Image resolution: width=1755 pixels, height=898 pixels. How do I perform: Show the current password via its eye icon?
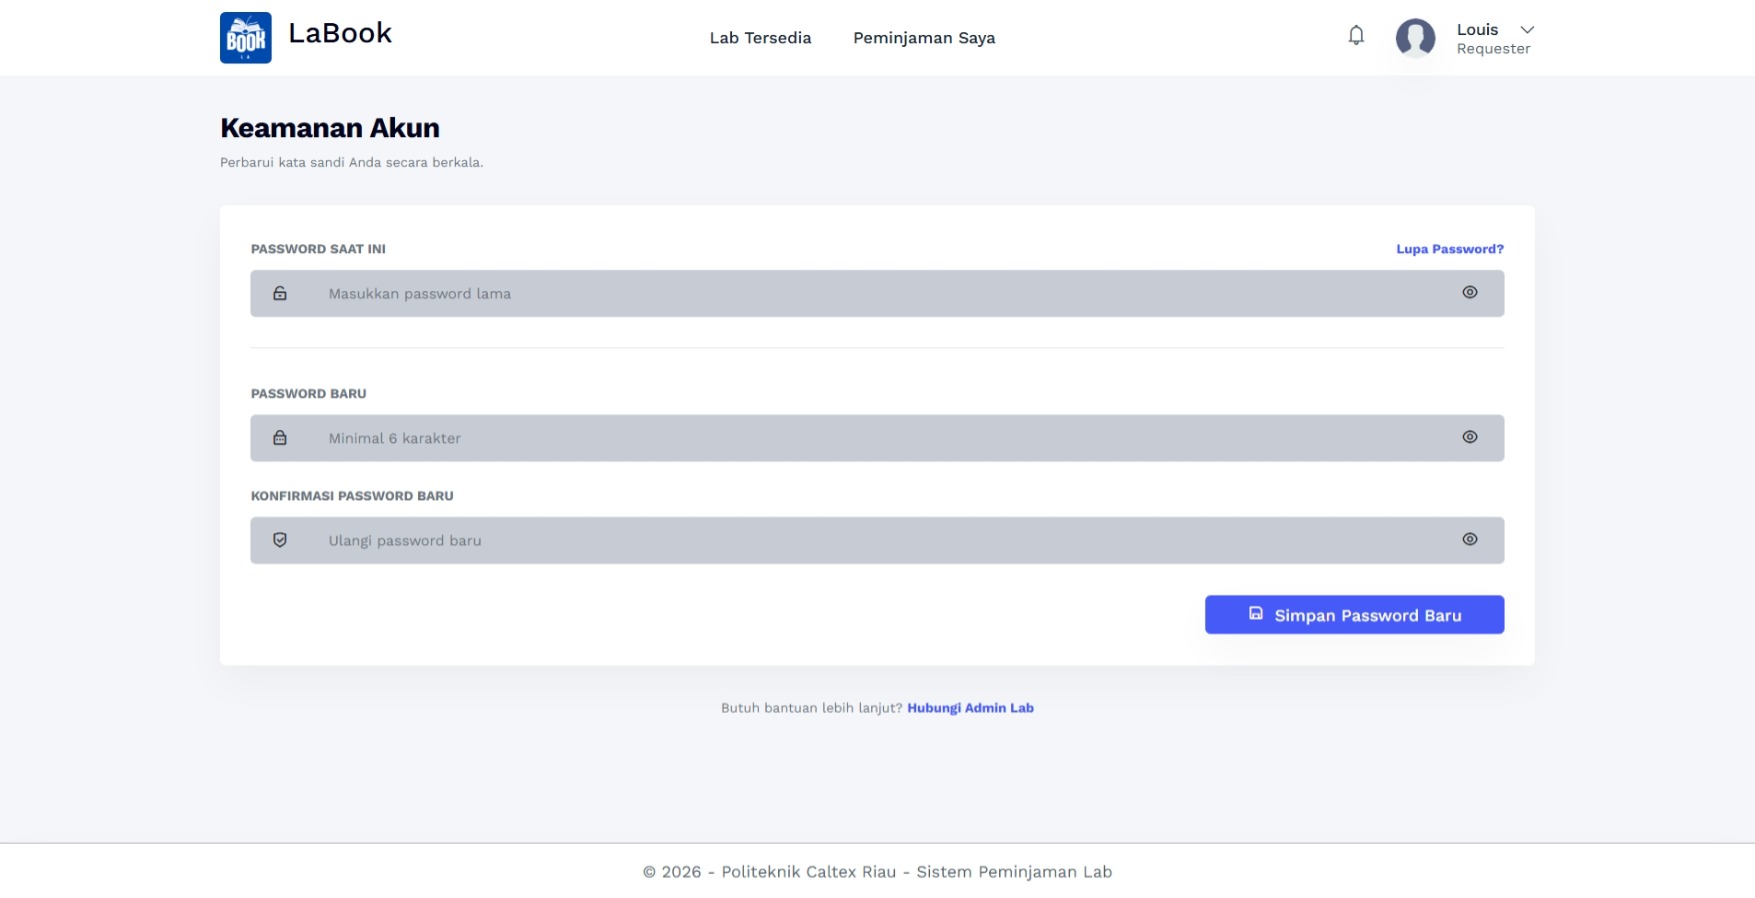click(1469, 292)
